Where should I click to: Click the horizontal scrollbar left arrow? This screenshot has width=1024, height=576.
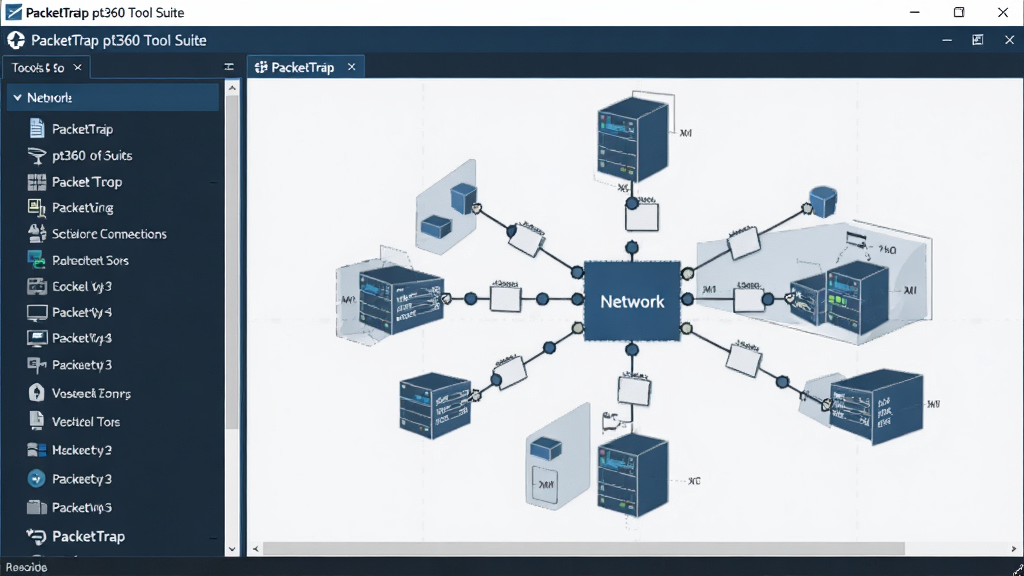point(256,549)
